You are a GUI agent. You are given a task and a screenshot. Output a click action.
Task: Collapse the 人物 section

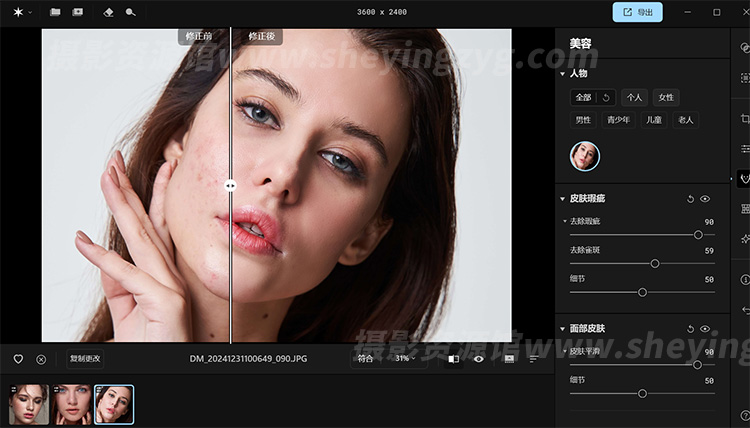coord(563,74)
